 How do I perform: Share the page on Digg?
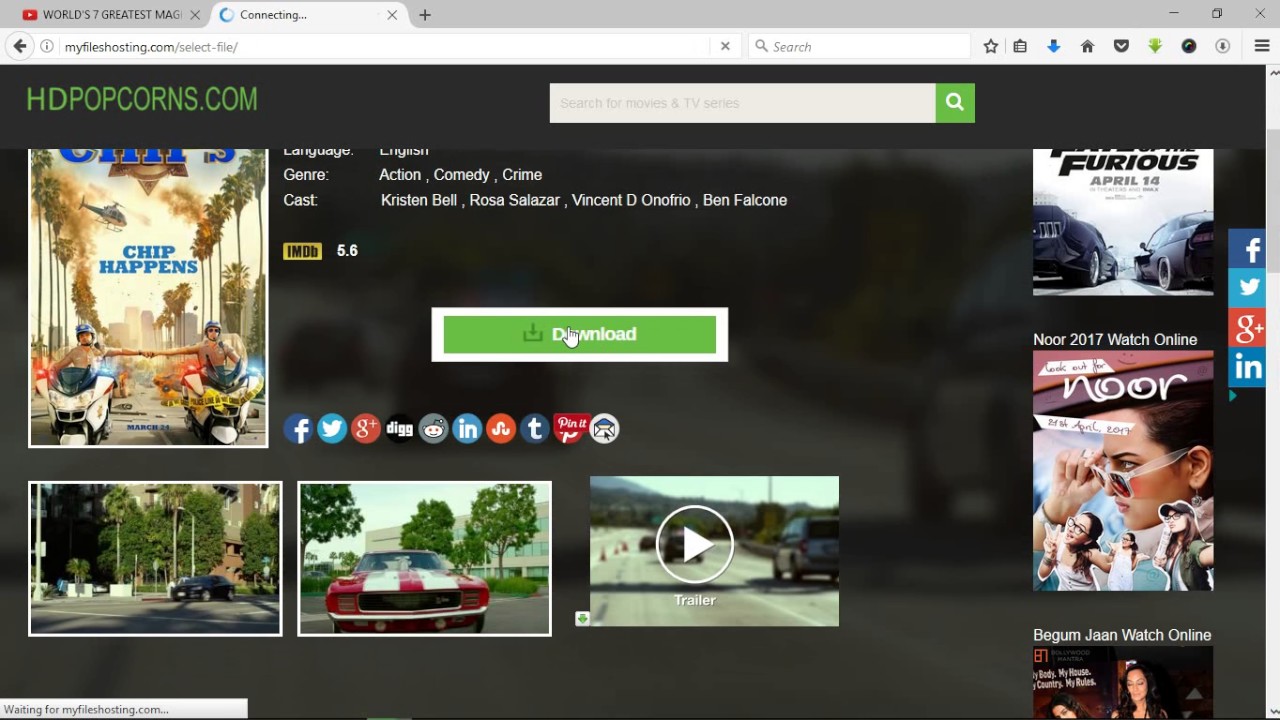pos(400,429)
